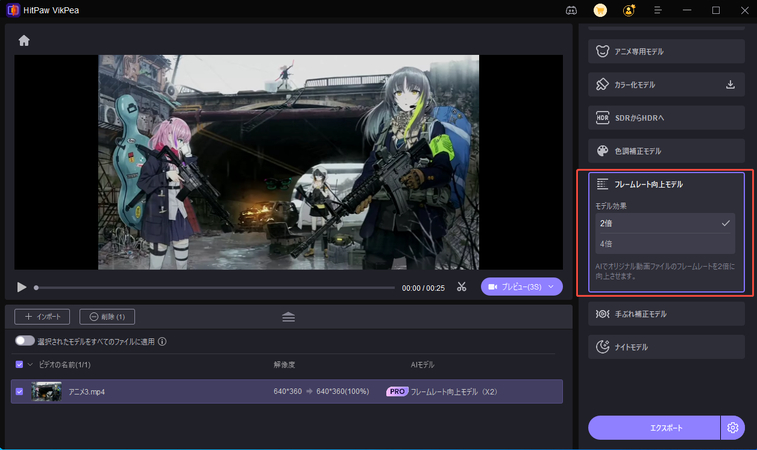Open export settings gear icon

point(733,428)
